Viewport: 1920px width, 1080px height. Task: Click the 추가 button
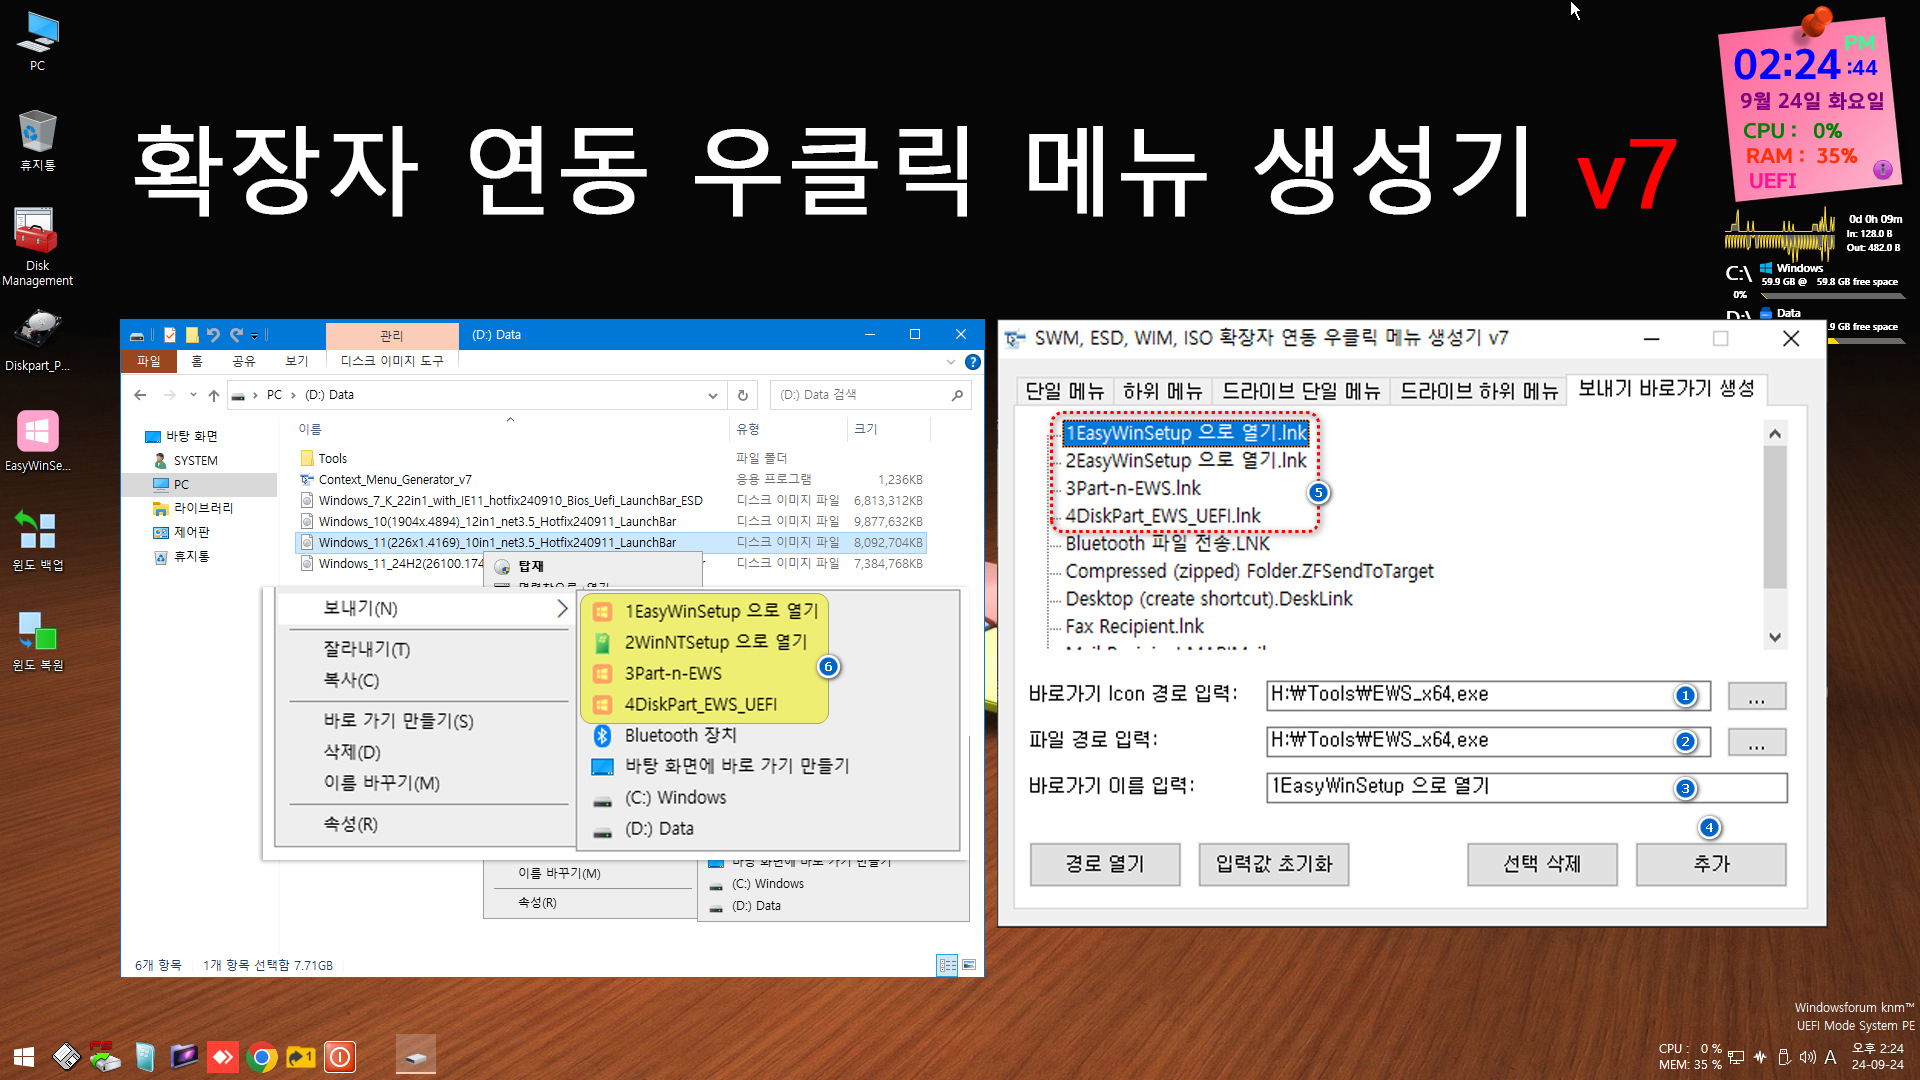point(1711,864)
